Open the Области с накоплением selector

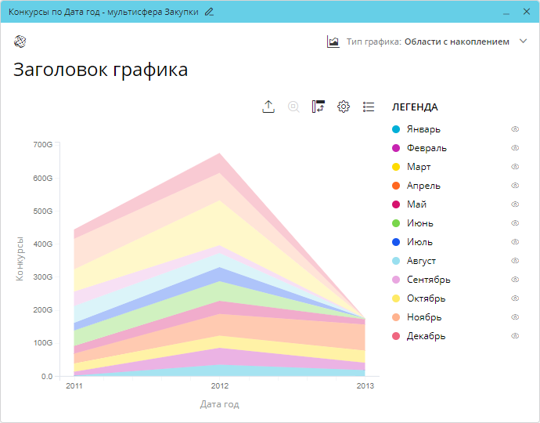pos(457,42)
